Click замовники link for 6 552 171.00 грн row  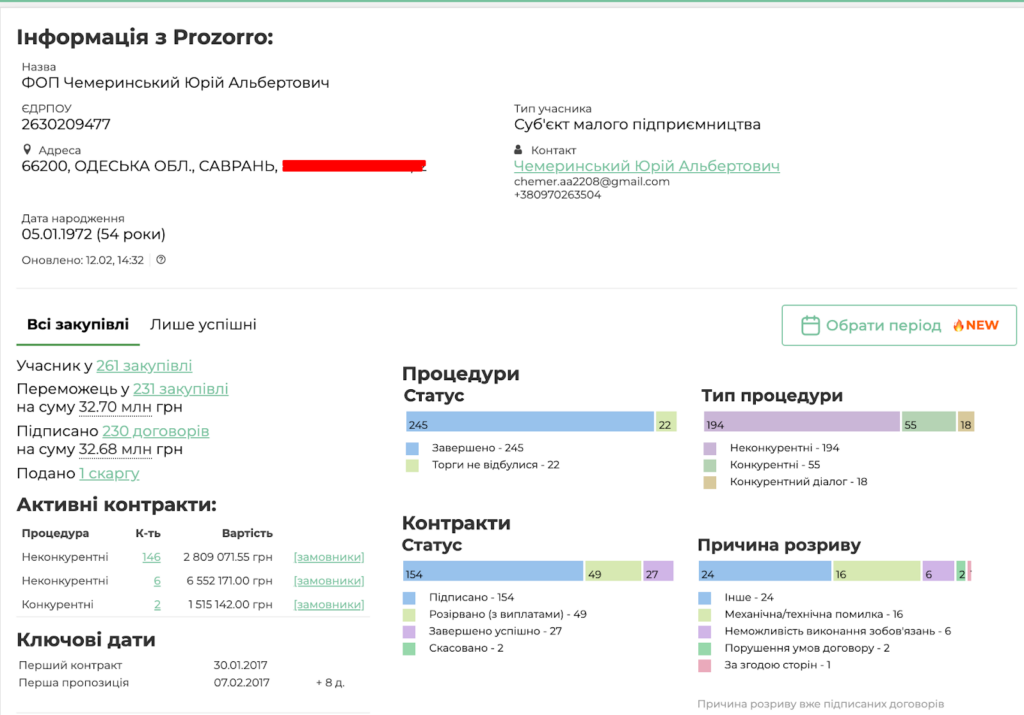coord(328,581)
